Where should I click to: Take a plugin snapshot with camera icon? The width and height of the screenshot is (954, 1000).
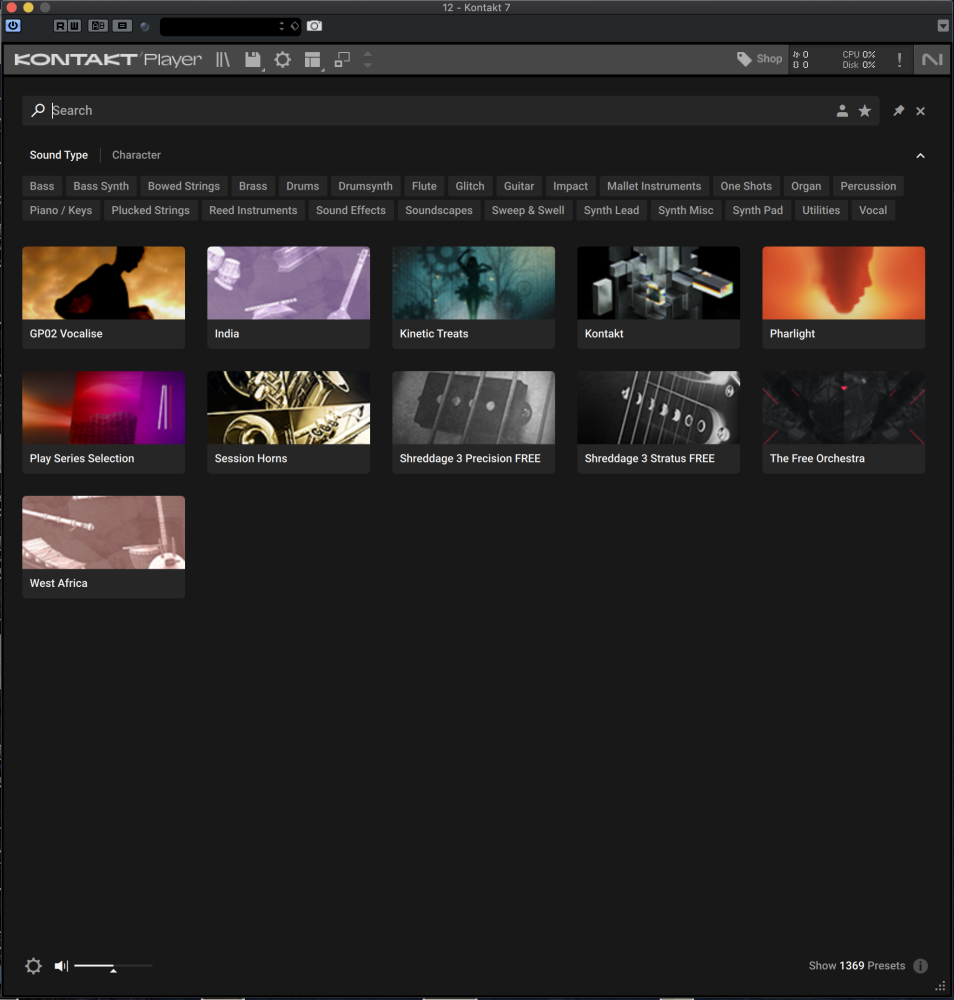coord(314,26)
